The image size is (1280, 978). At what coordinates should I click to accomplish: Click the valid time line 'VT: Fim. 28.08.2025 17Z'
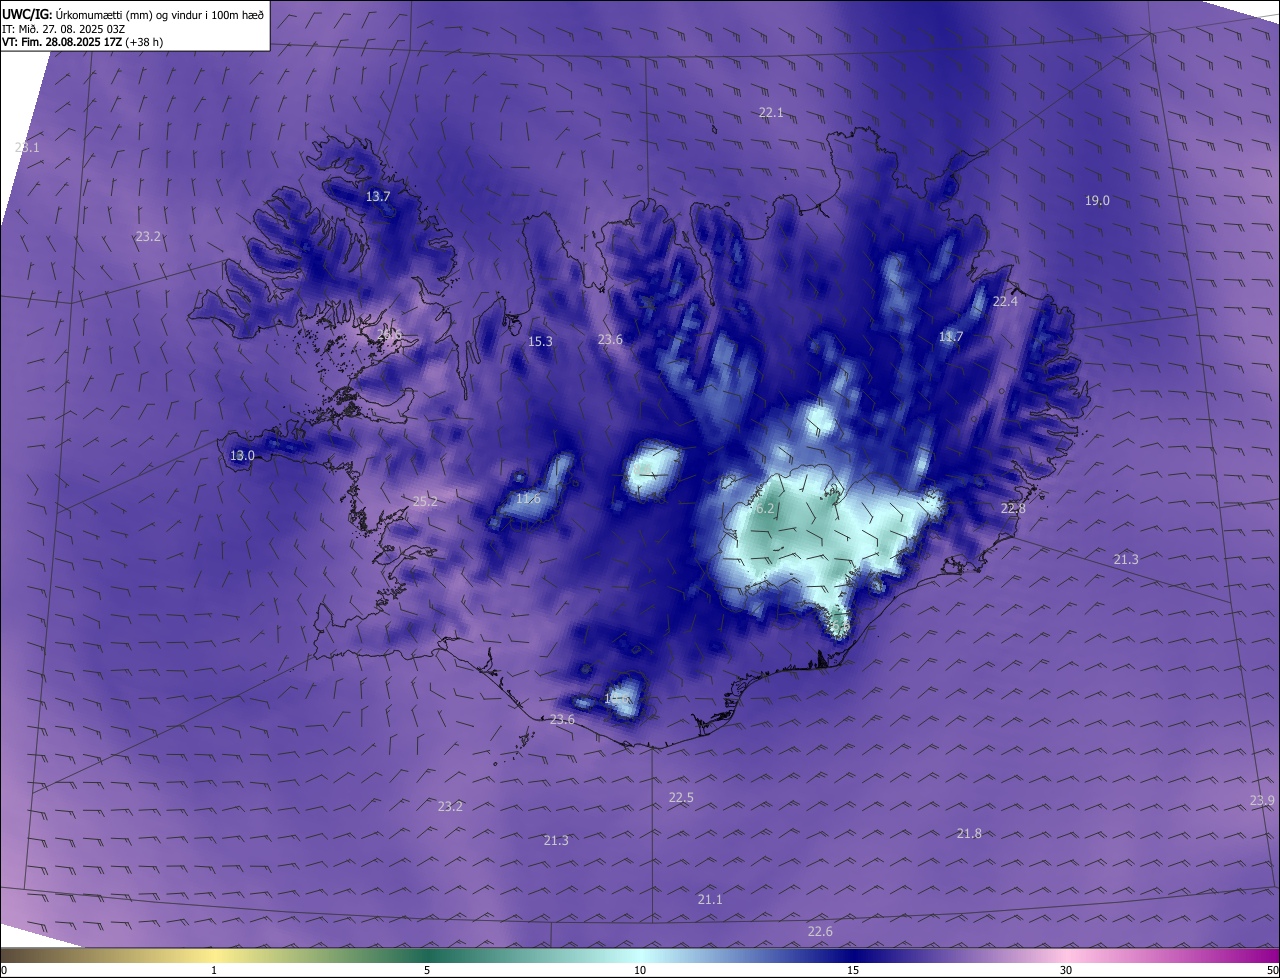pyautogui.click(x=60, y=42)
